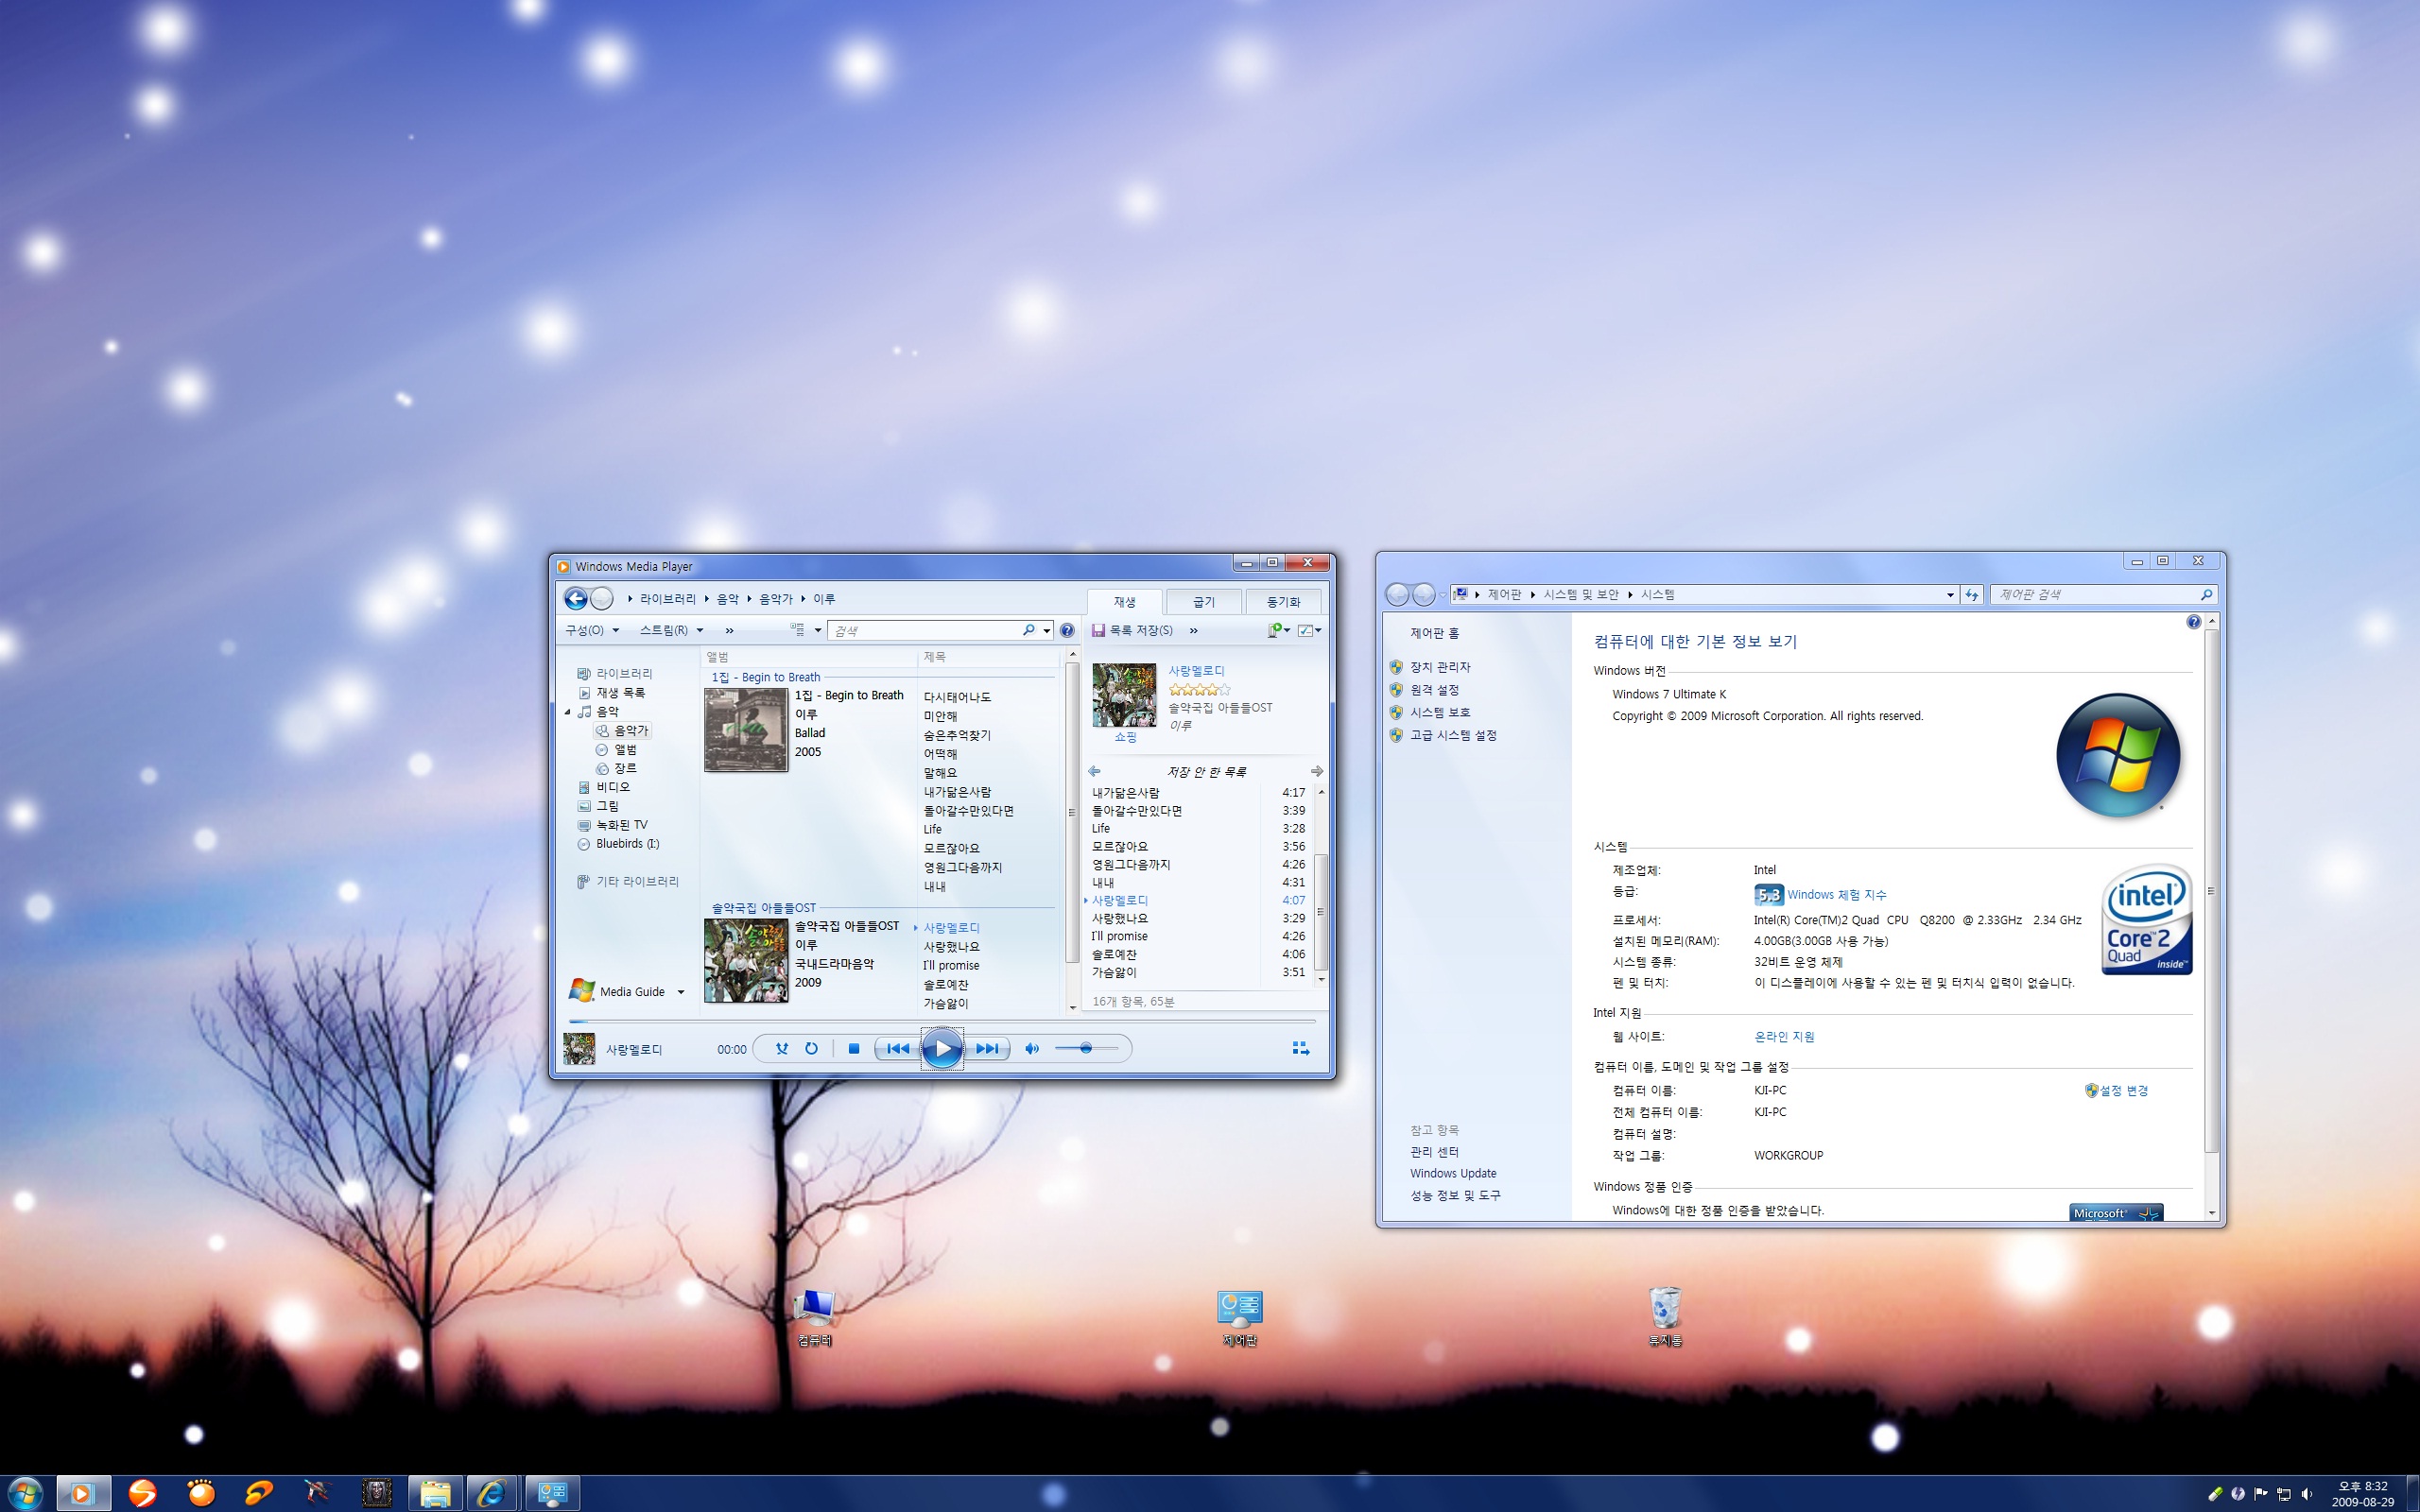Open Internet Explorer from the taskbar

pos(491,1493)
